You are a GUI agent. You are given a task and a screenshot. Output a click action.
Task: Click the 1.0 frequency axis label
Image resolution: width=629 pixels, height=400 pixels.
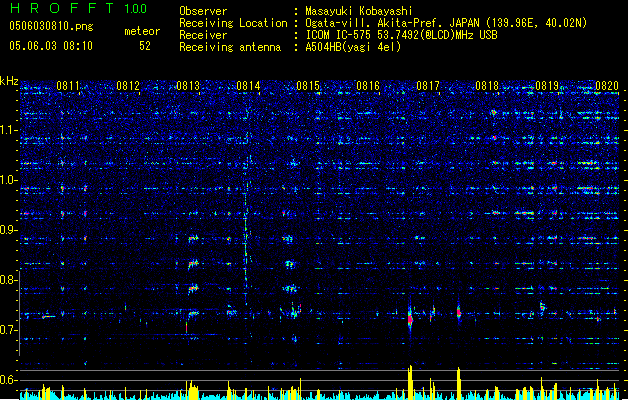[9, 180]
